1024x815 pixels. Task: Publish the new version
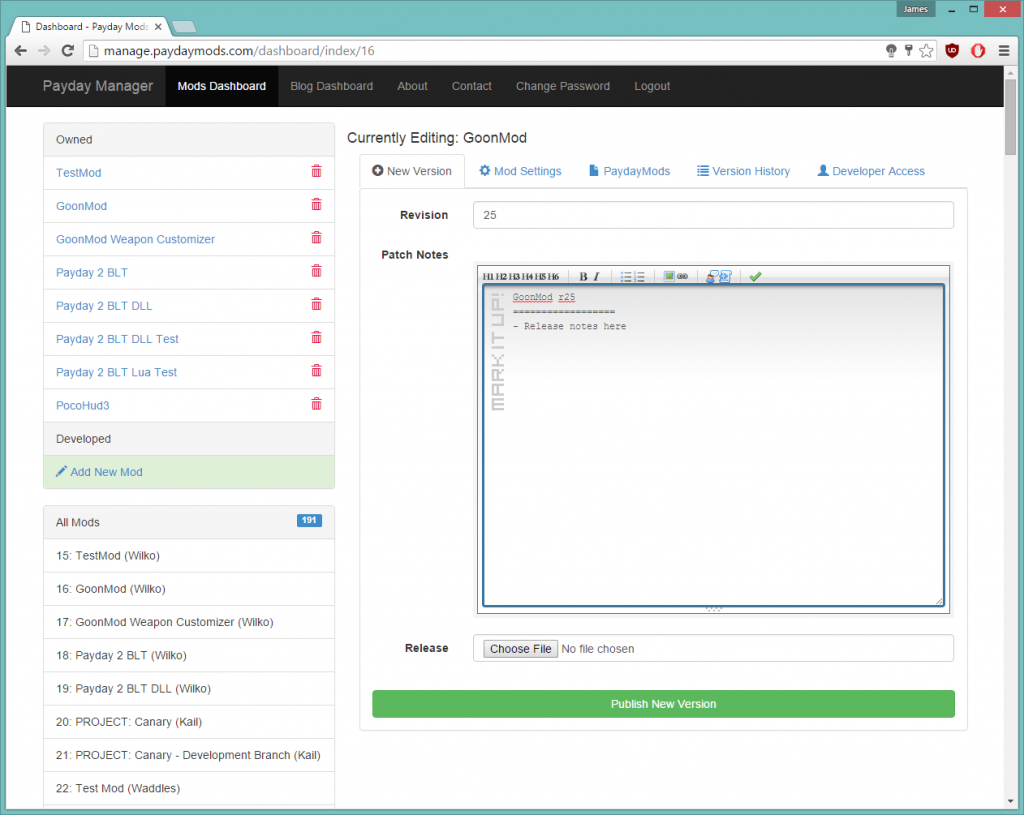pyautogui.click(x=664, y=704)
